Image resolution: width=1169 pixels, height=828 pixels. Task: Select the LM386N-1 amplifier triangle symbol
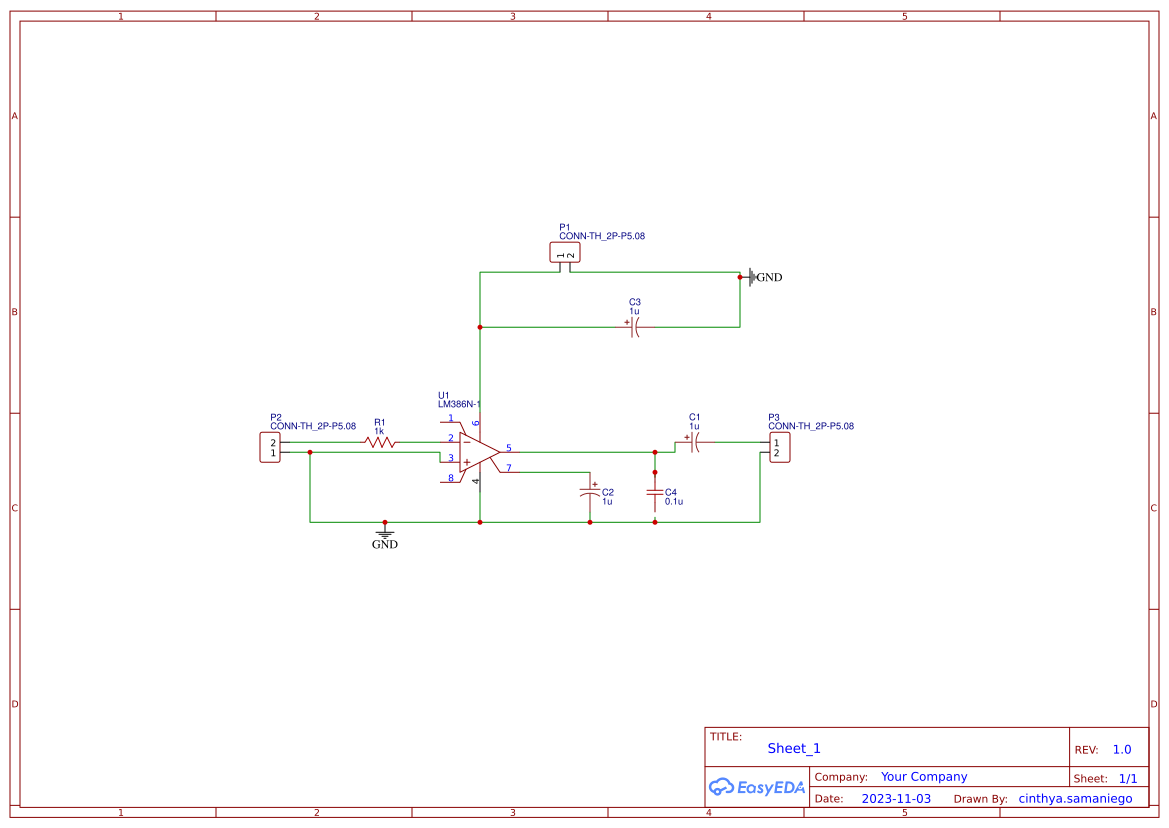[479, 452]
